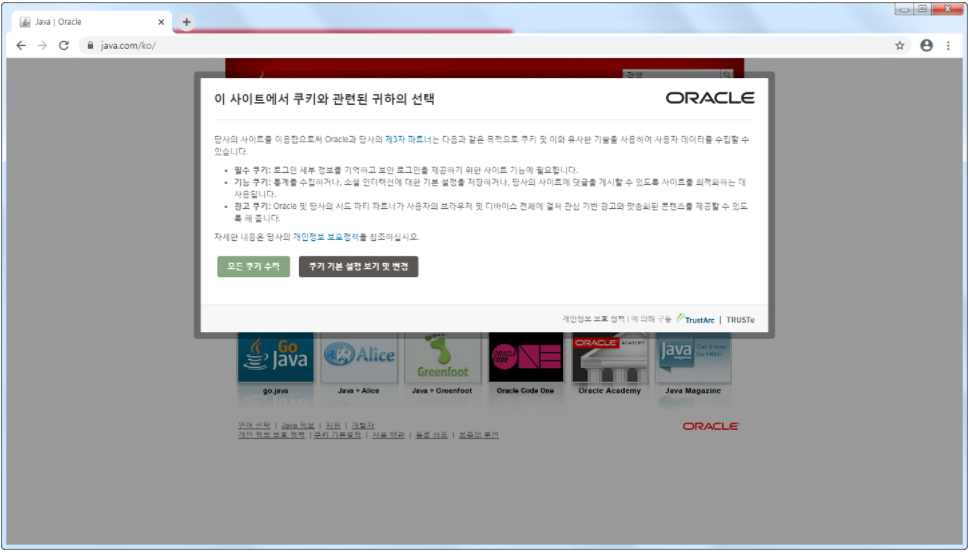This screenshot has height=552, width=968.
Task: Reload the page with the refresh icon
Action: (x=64, y=45)
